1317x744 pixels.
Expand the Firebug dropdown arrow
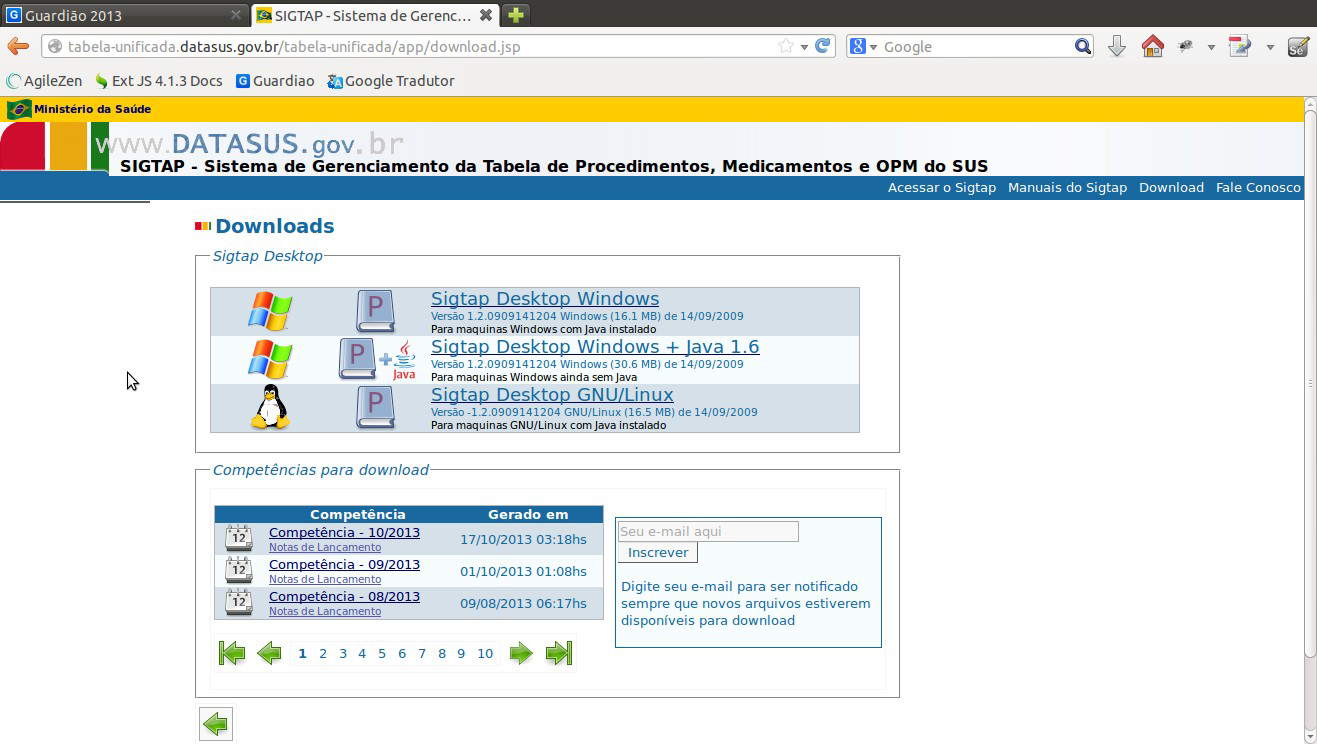[1211, 47]
